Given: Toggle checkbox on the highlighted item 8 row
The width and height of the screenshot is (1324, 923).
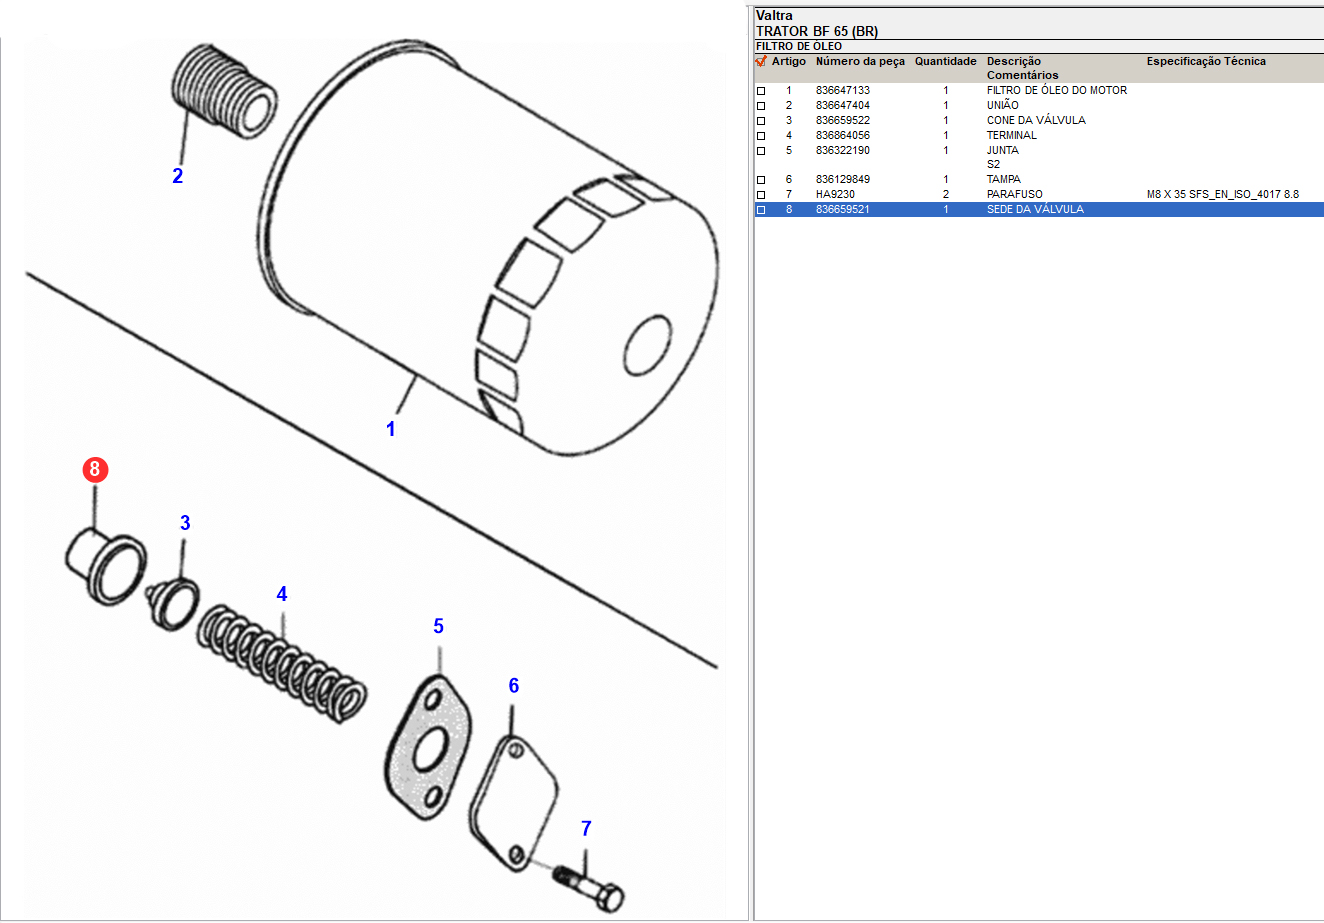Looking at the screenshot, I should pos(761,210).
